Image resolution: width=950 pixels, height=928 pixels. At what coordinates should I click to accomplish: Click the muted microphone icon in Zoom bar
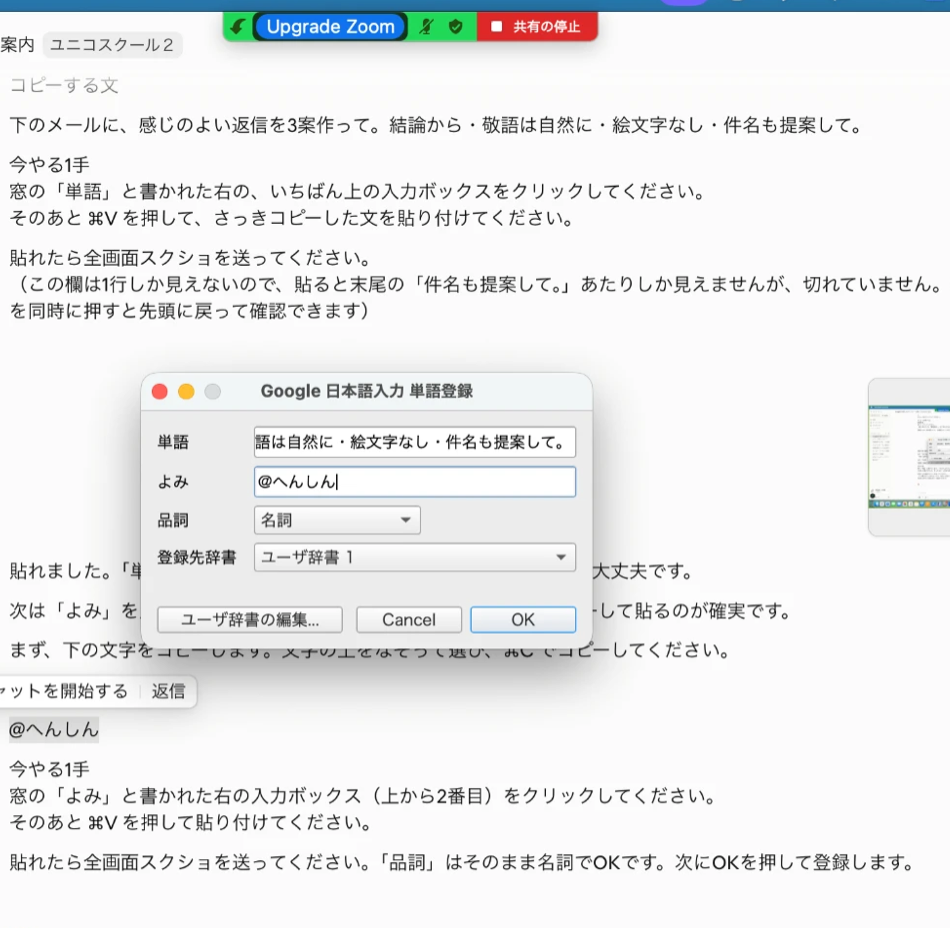coord(427,27)
